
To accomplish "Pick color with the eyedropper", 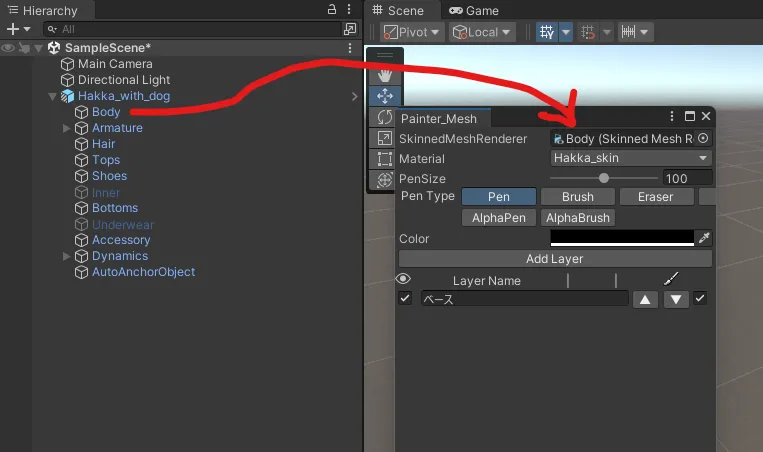I will (704, 238).
